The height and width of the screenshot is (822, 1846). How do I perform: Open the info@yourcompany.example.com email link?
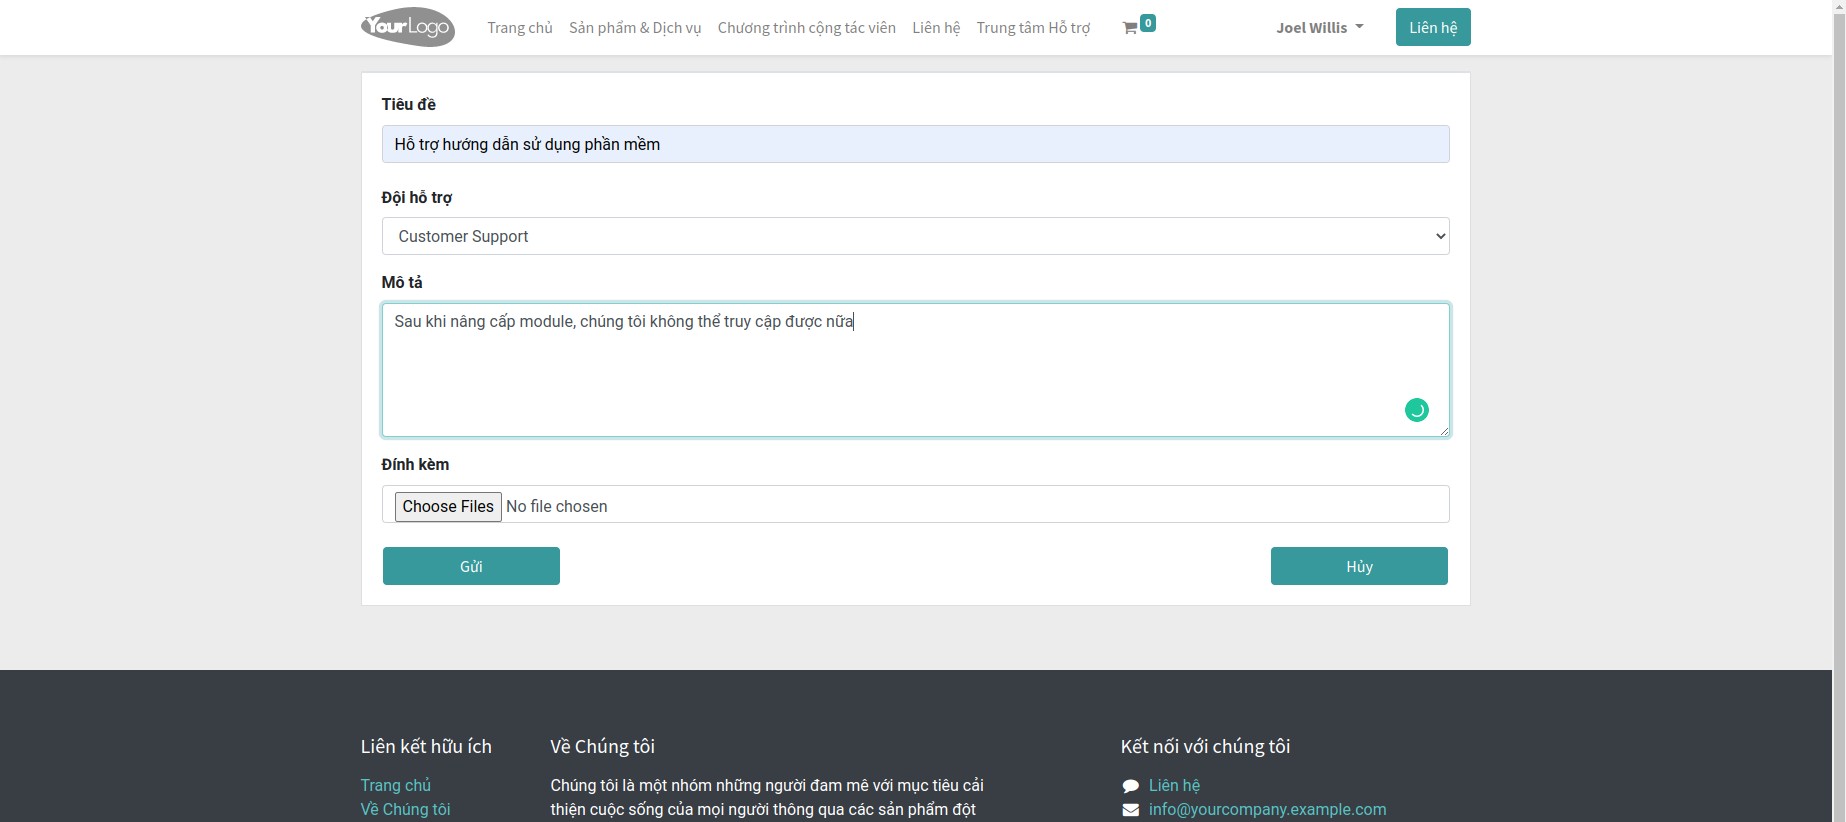click(x=1267, y=810)
